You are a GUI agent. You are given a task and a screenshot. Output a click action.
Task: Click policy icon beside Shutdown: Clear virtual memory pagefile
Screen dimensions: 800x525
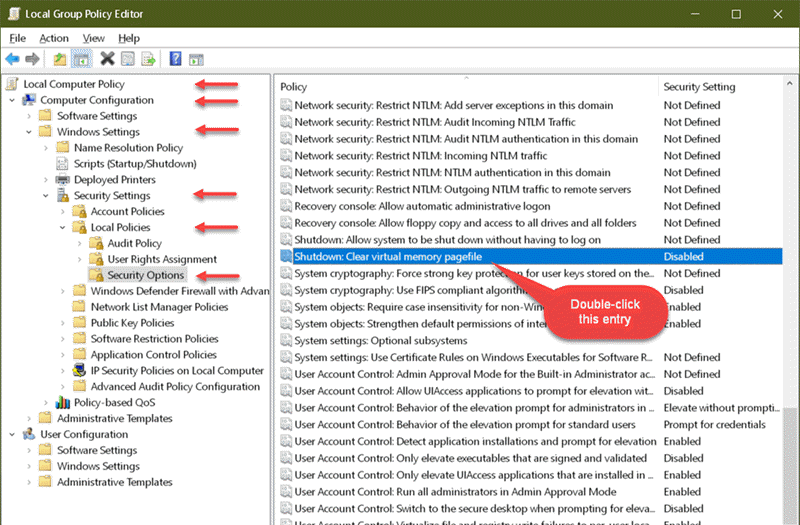click(x=286, y=256)
